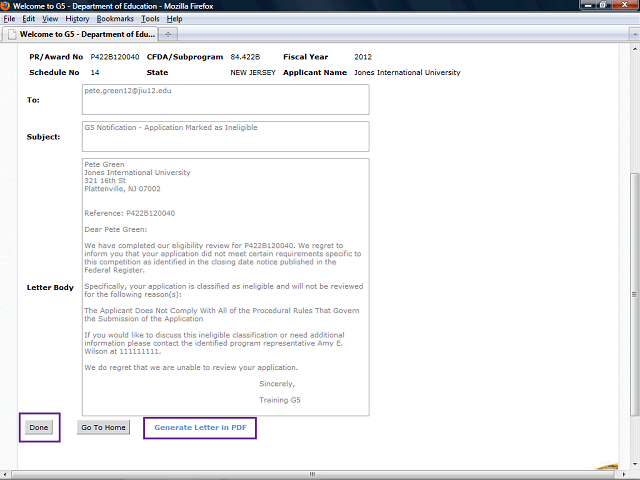
Task: Open the Generate Letter in PDF link
Action: tap(200, 427)
